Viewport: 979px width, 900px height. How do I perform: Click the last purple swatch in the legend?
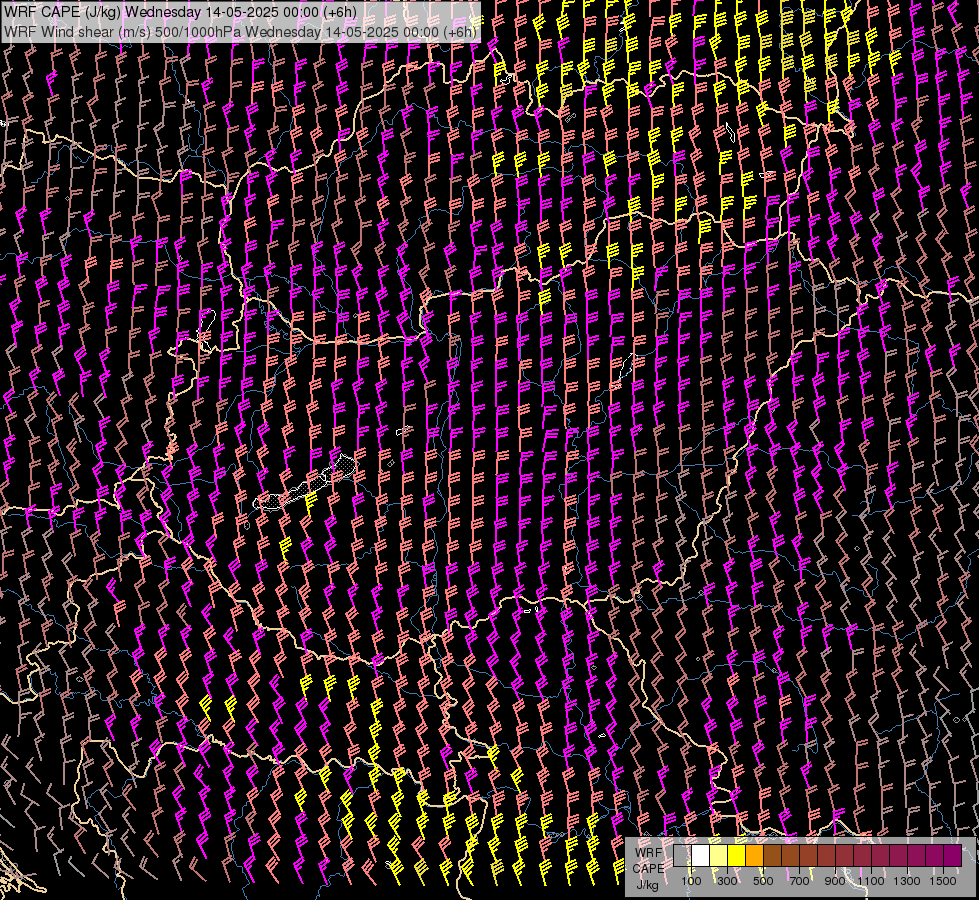pyautogui.click(x=952, y=855)
